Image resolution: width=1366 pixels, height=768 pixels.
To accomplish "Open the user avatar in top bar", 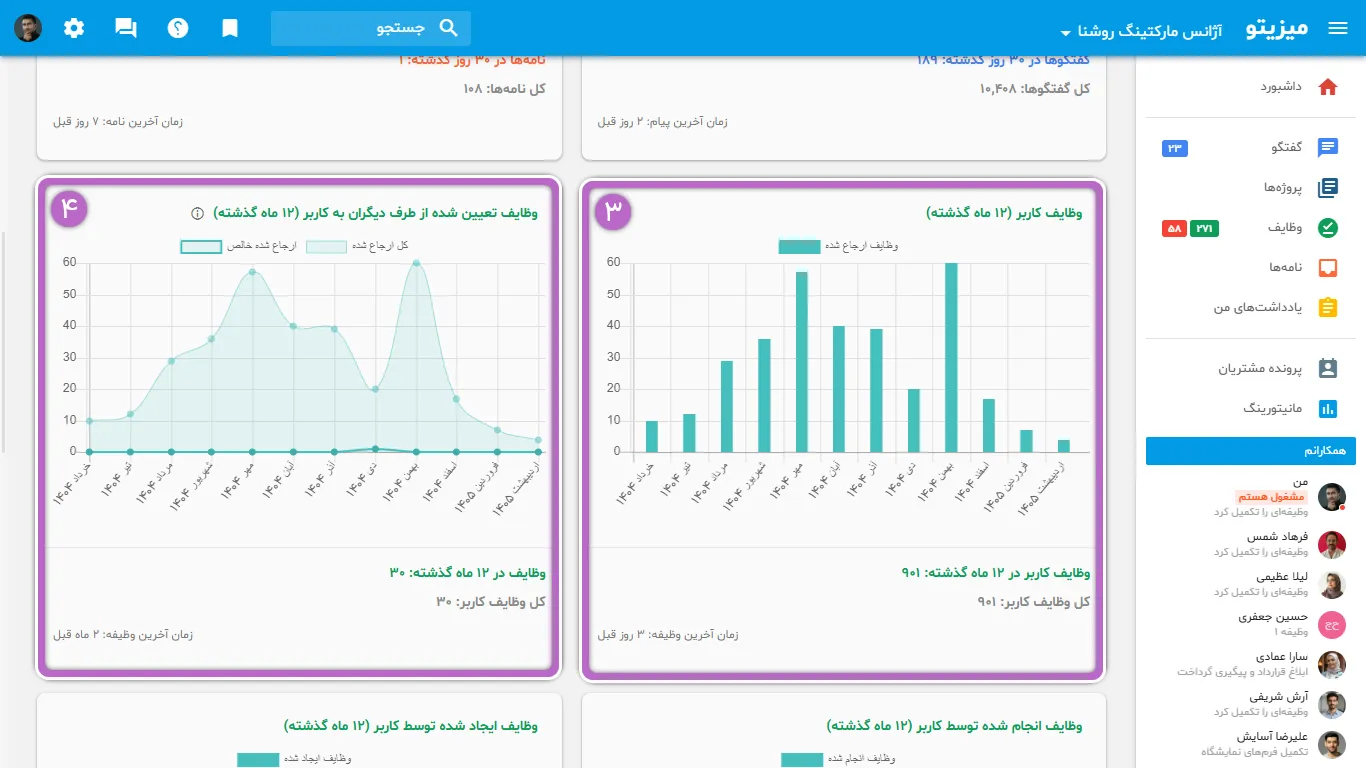I will (x=28, y=28).
